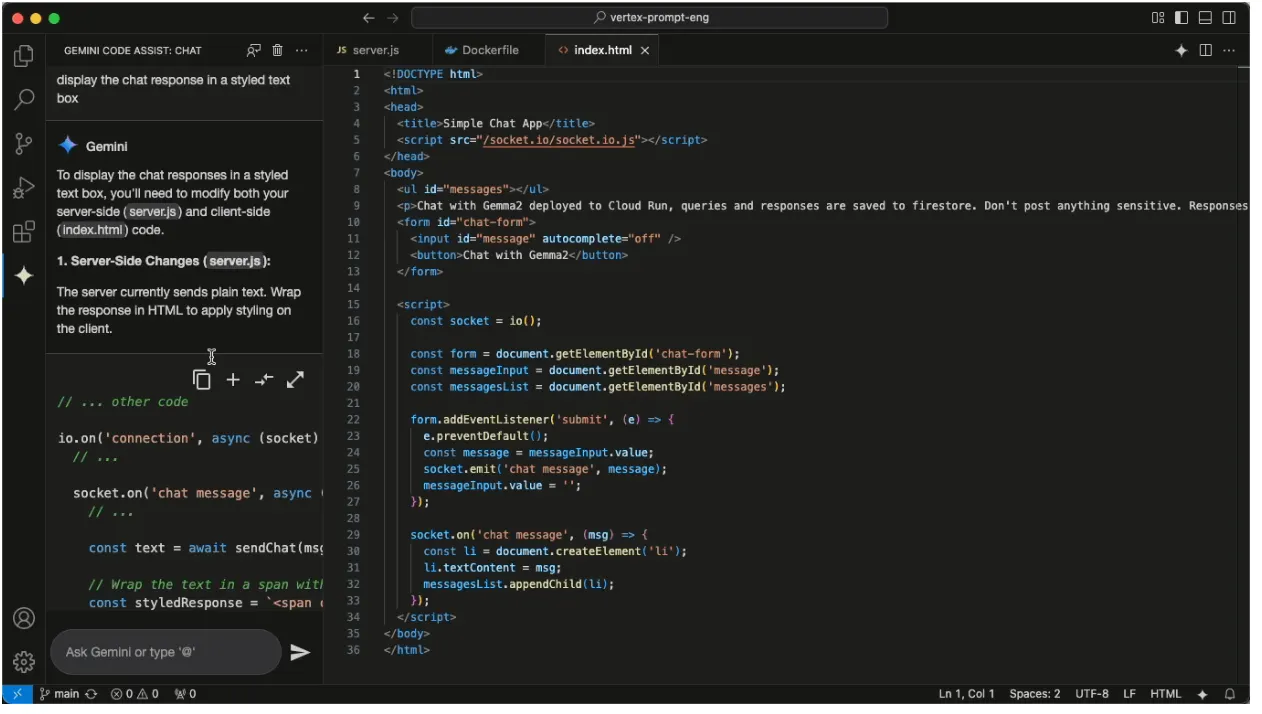Viewport: 1262px width, 714px height.
Task: Open the remote window button in status bar
Action: (x=17, y=694)
